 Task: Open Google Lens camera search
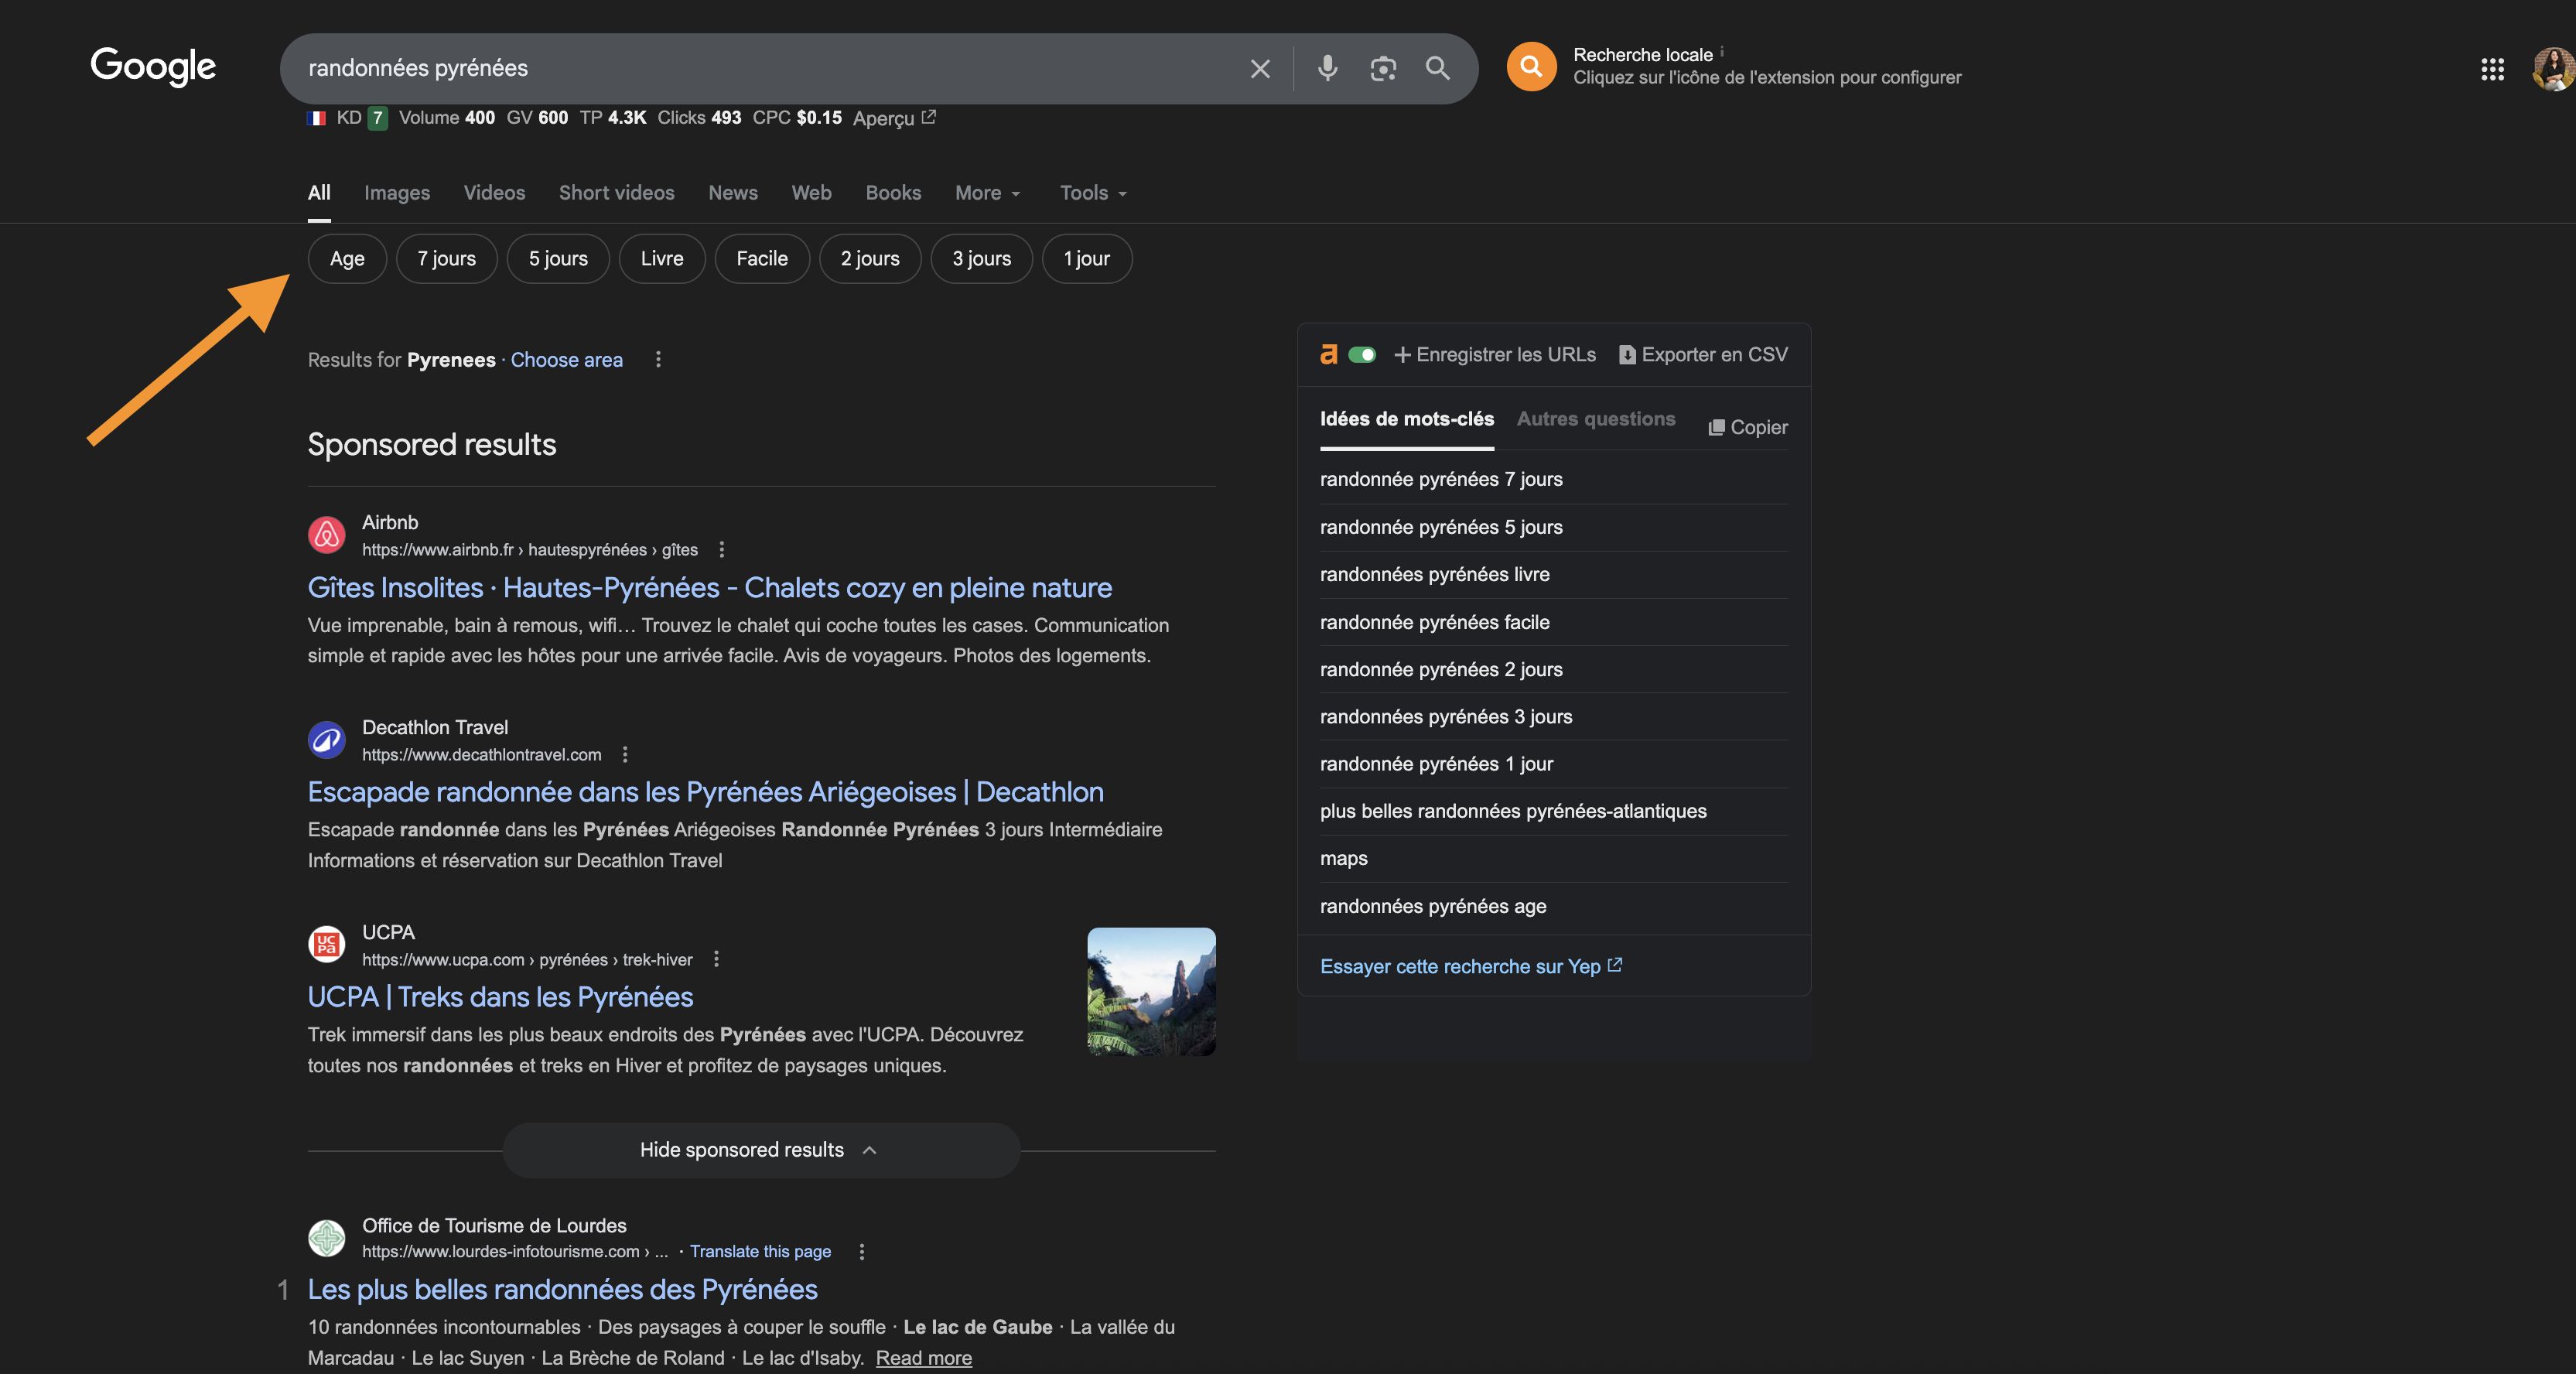(x=1383, y=68)
